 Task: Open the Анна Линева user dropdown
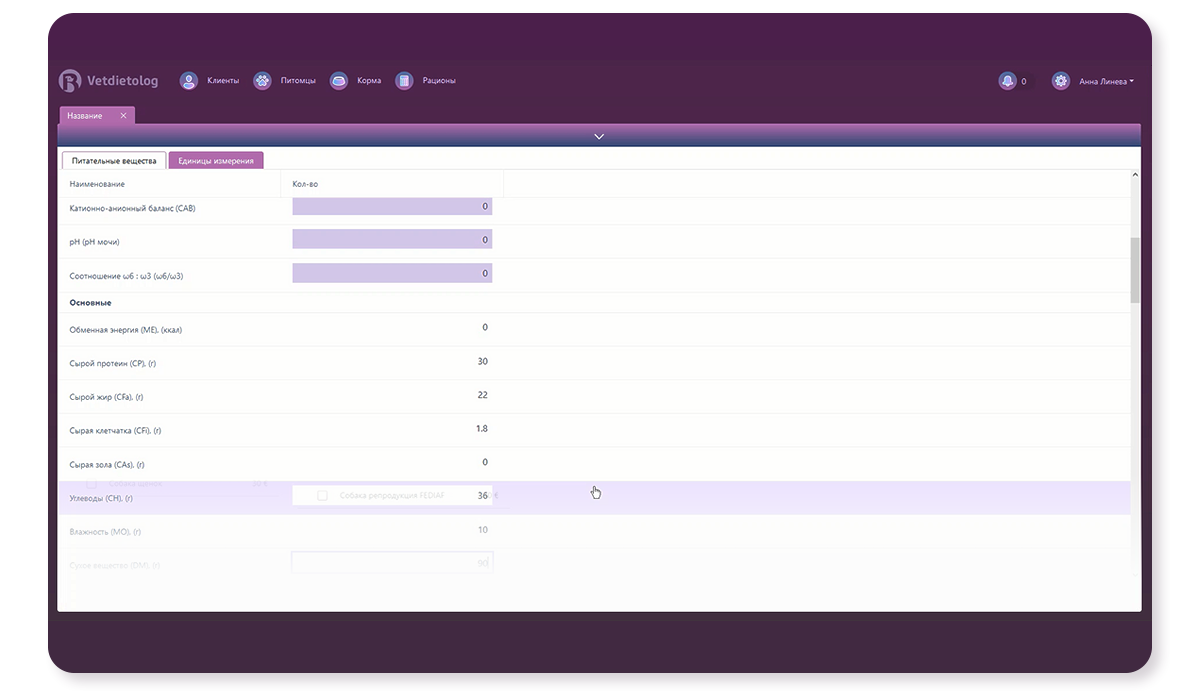pyautogui.click(x=1106, y=82)
